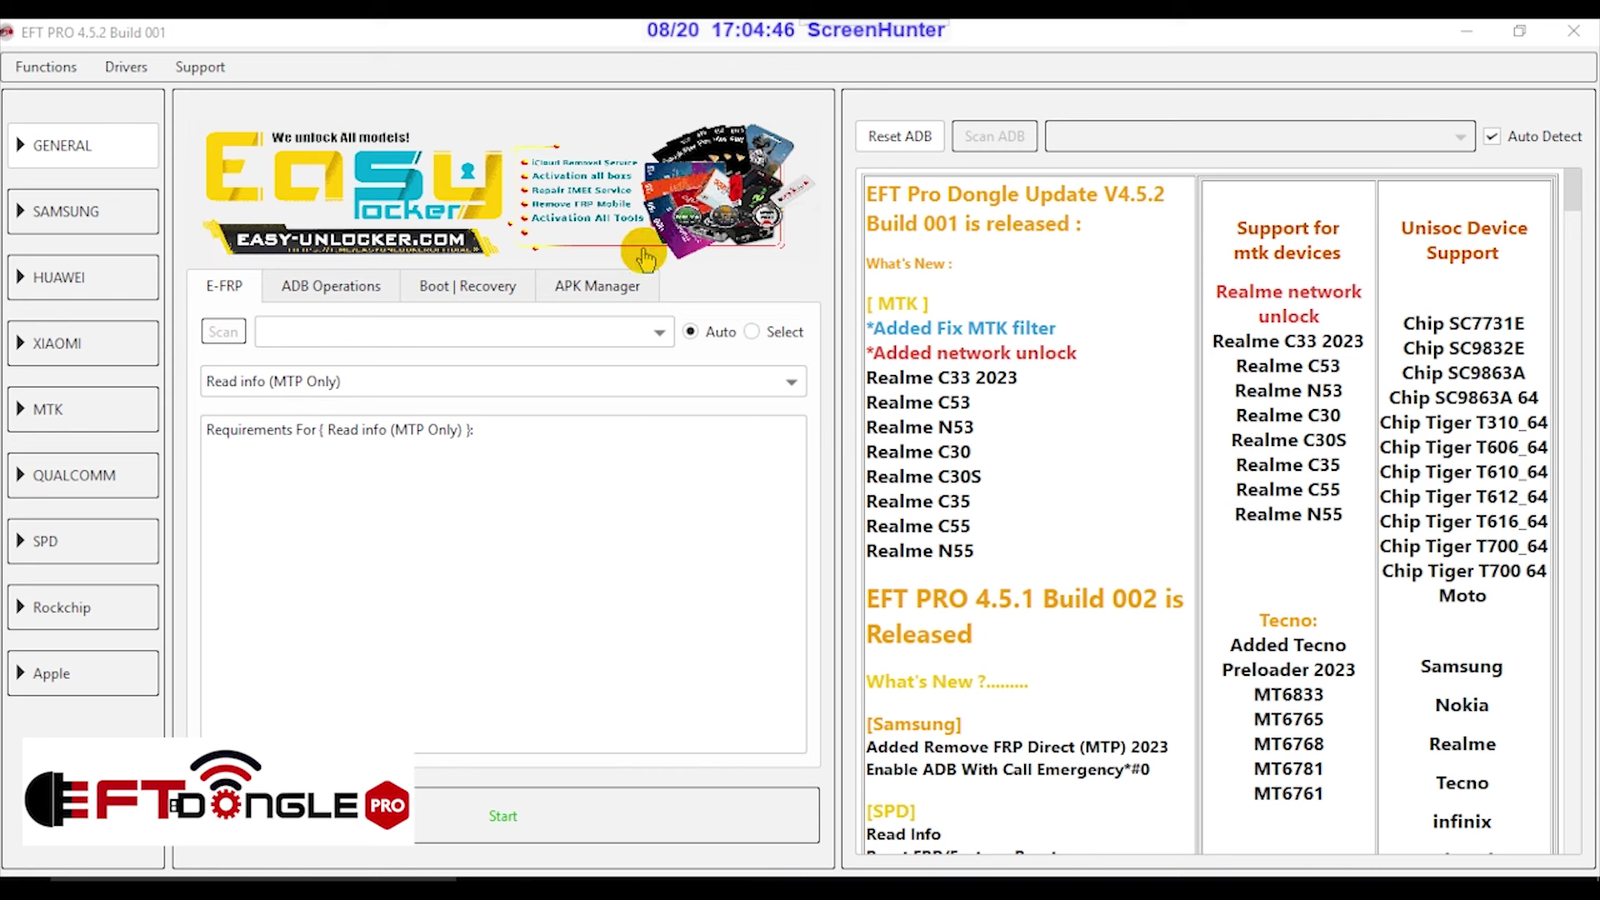Choose the Select radio option
The width and height of the screenshot is (1600, 900).
pyautogui.click(x=752, y=331)
